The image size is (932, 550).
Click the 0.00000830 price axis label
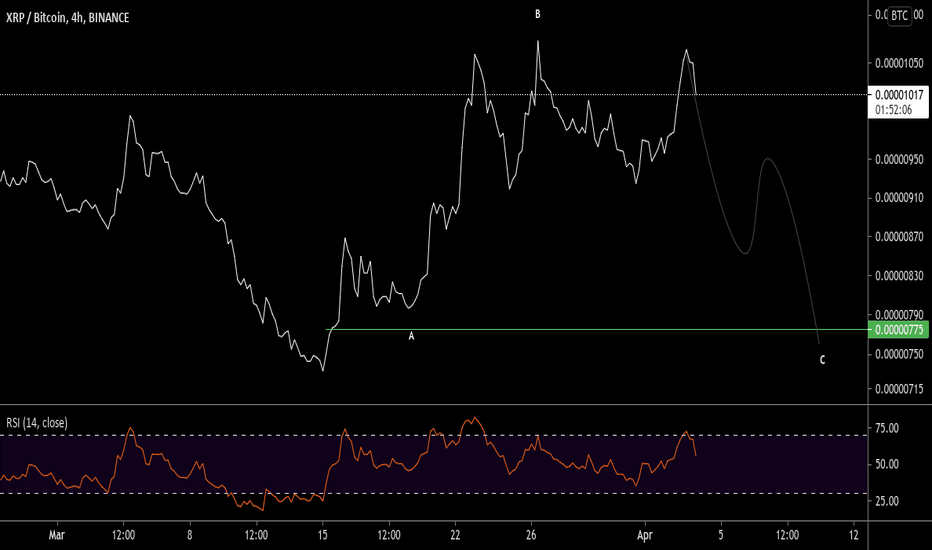(899, 275)
